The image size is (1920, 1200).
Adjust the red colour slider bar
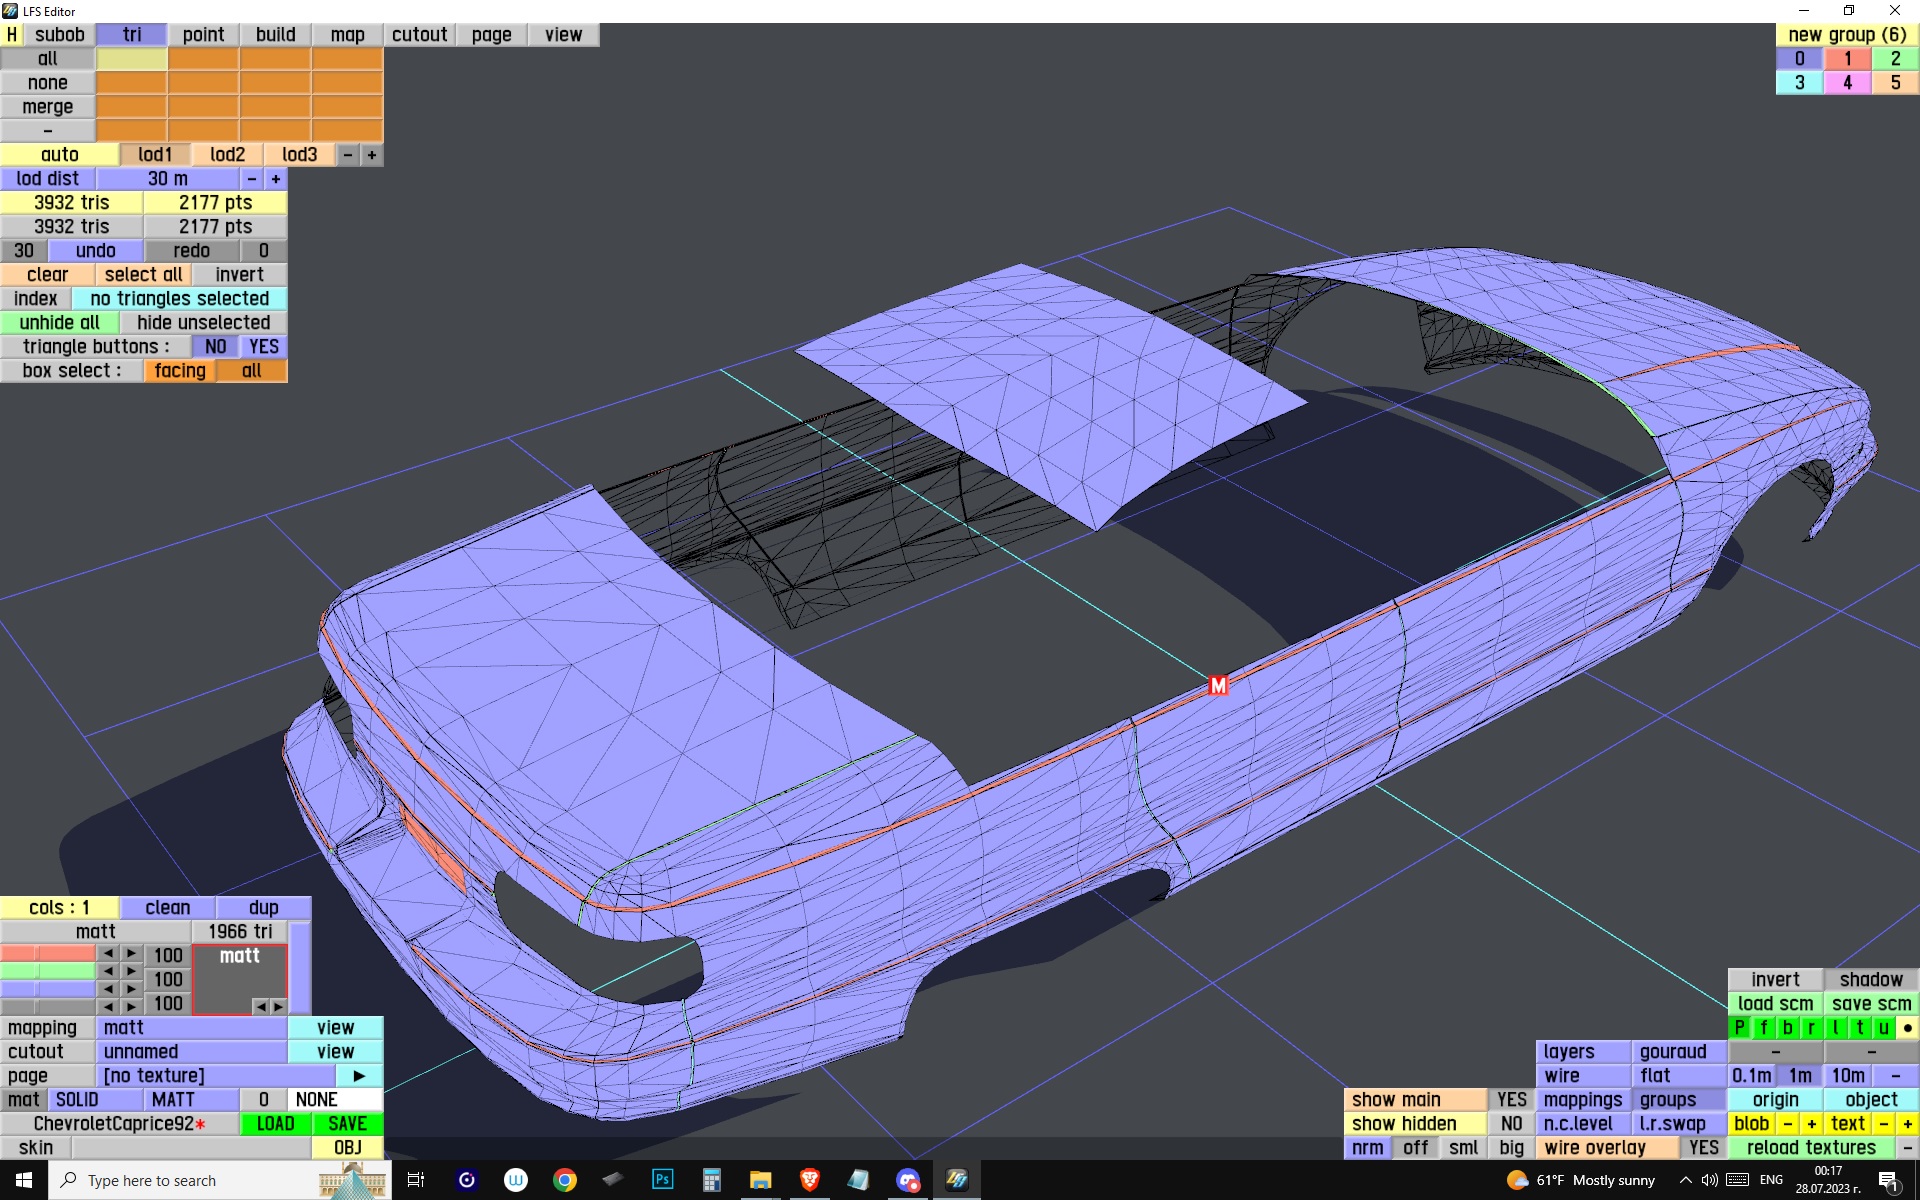point(47,954)
